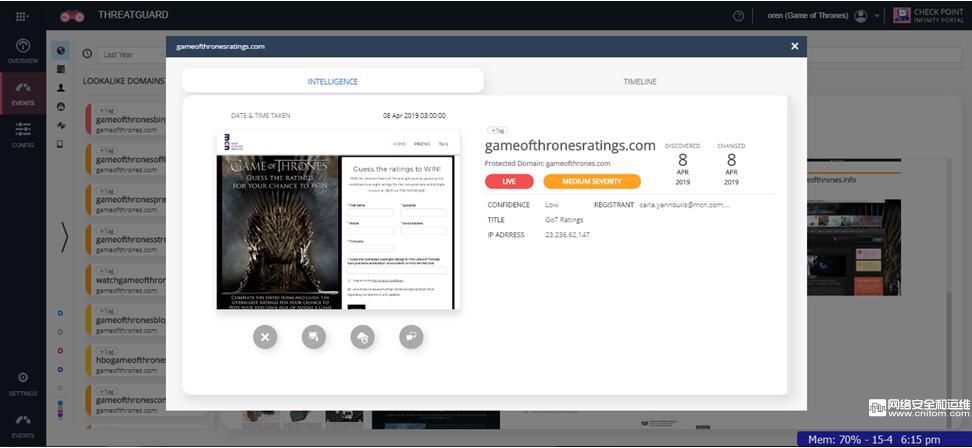Click the gameofthronesratings.com domain heading

click(570, 146)
